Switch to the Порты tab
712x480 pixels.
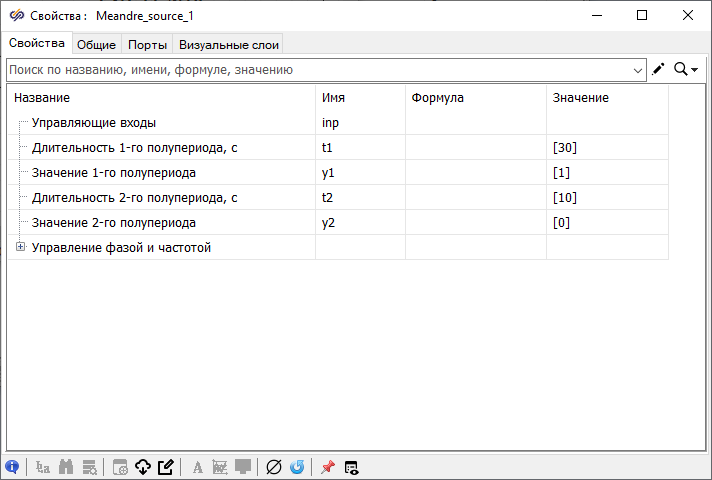click(148, 44)
